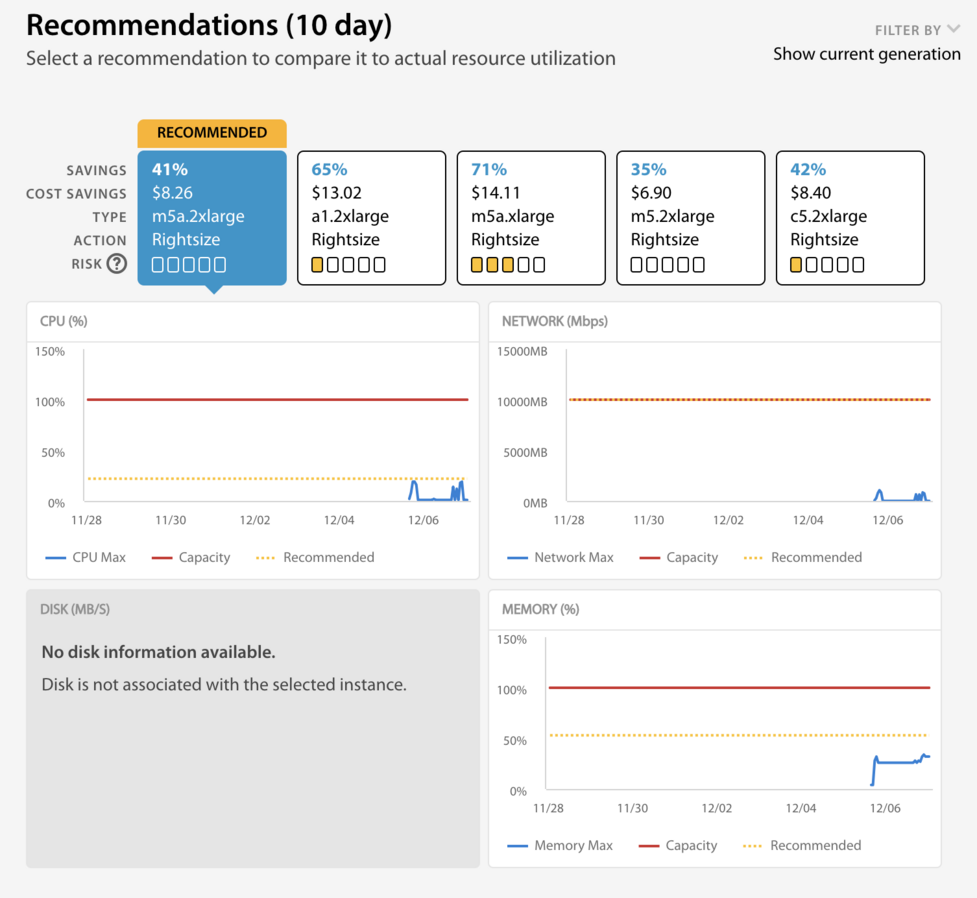Select the m5a.xlarge recommendation card
The height and width of the screenshot is (898, 977).
[531, 217]
